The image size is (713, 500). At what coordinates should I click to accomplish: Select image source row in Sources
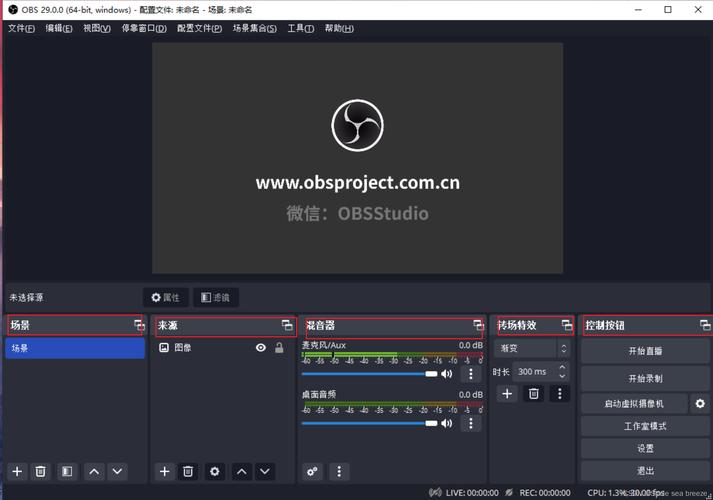click(224, 348)
